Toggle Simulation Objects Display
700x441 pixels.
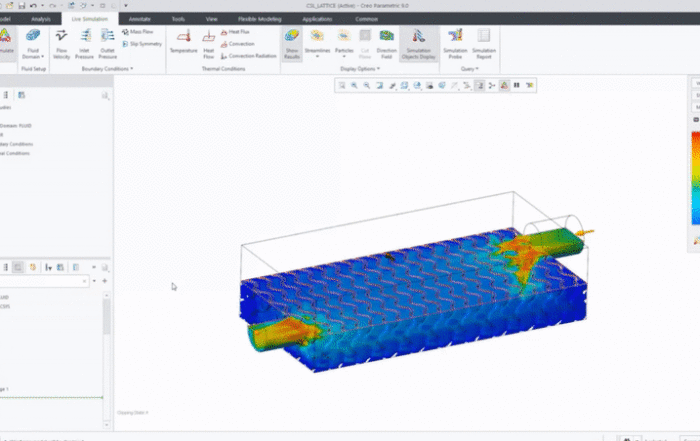tap(418, 44)
